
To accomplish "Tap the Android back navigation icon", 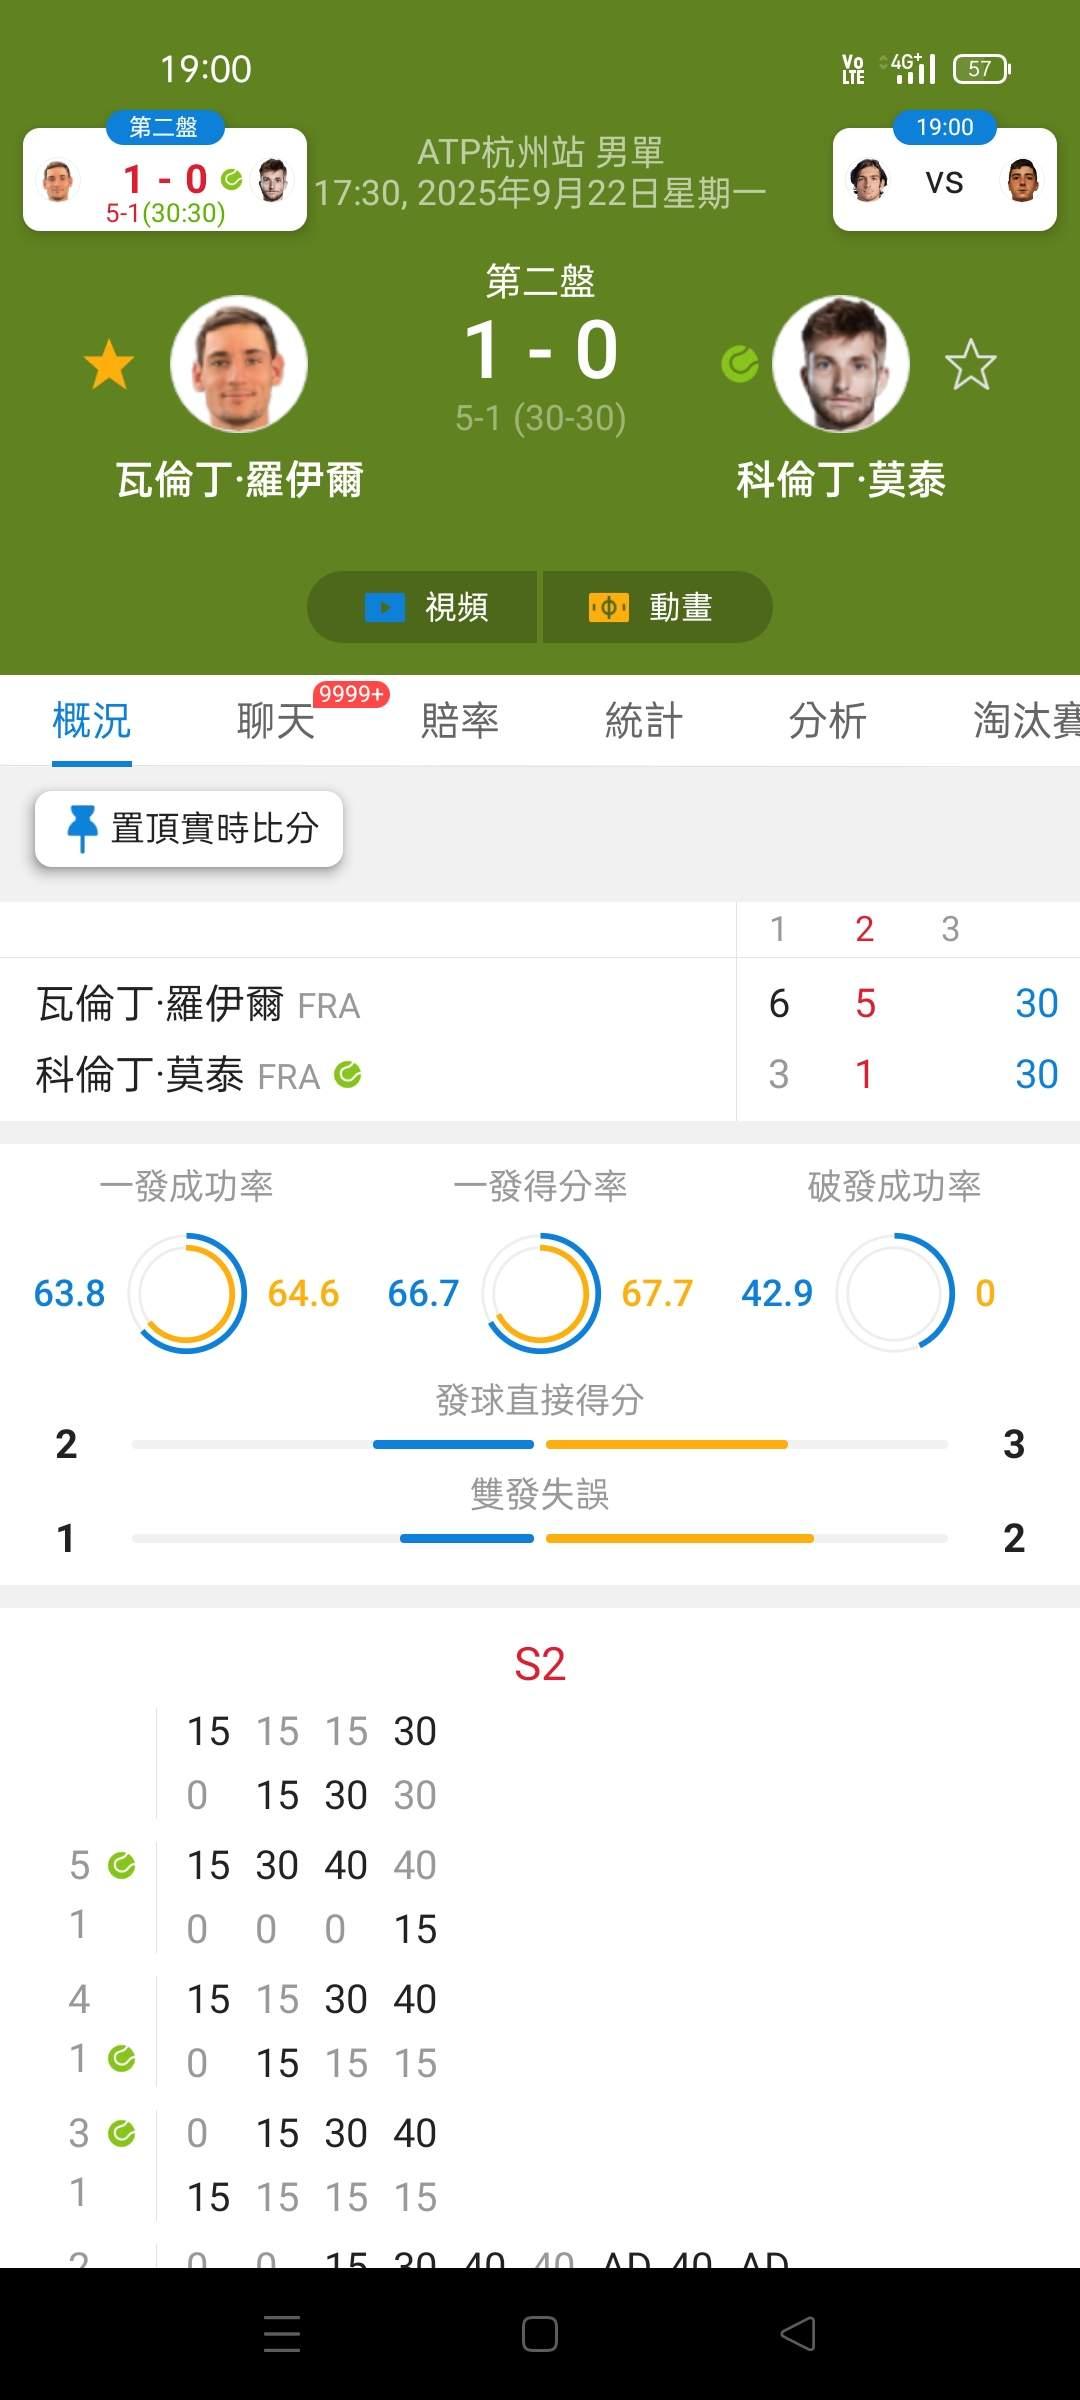I will click(798, 2334).
